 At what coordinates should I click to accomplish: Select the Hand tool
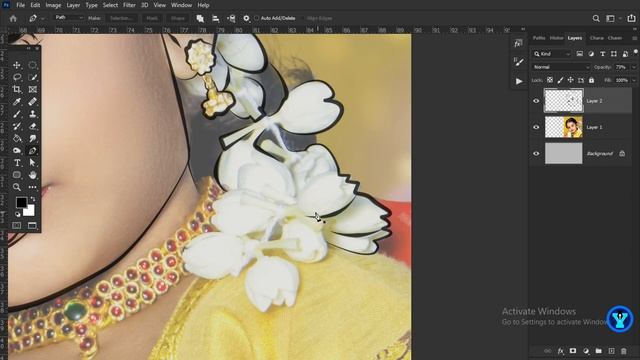click(33, 175)
